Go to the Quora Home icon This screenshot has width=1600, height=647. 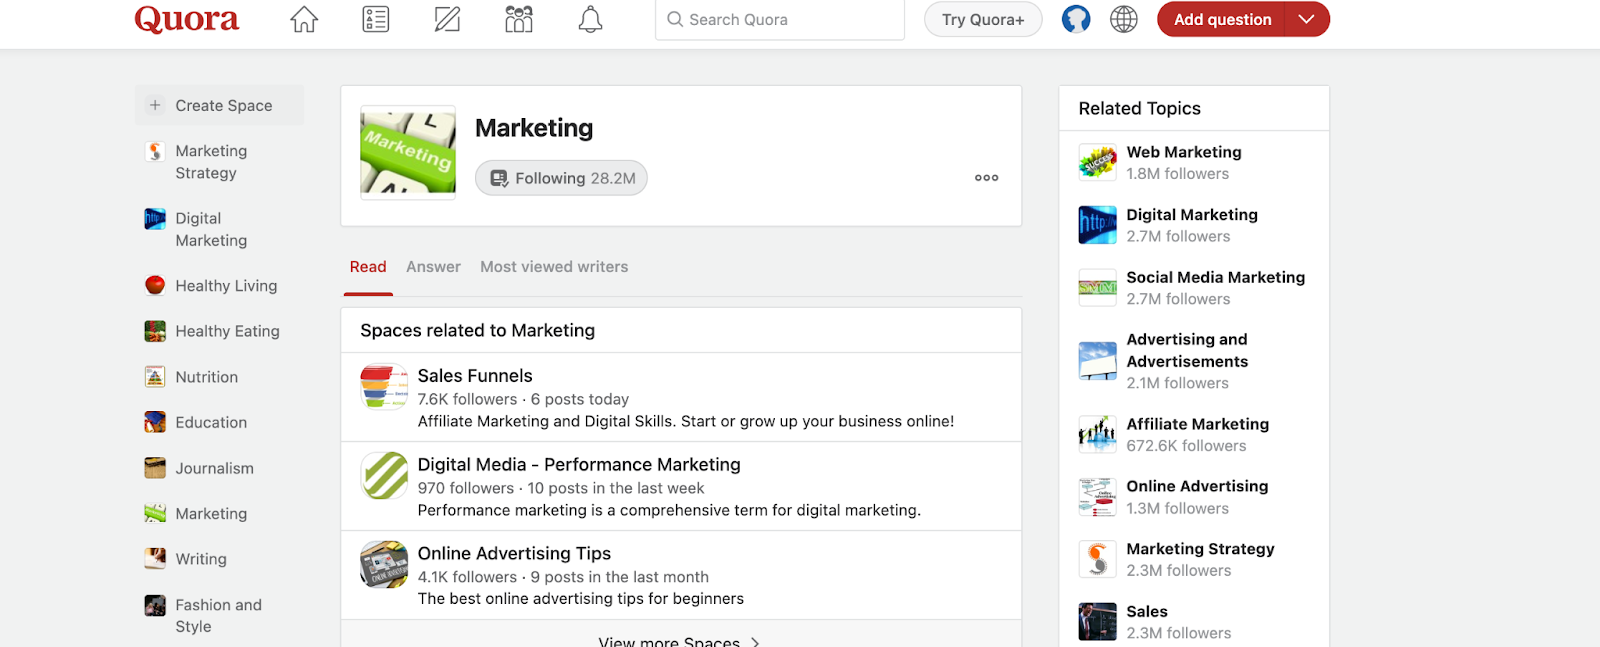pos(304,19)
